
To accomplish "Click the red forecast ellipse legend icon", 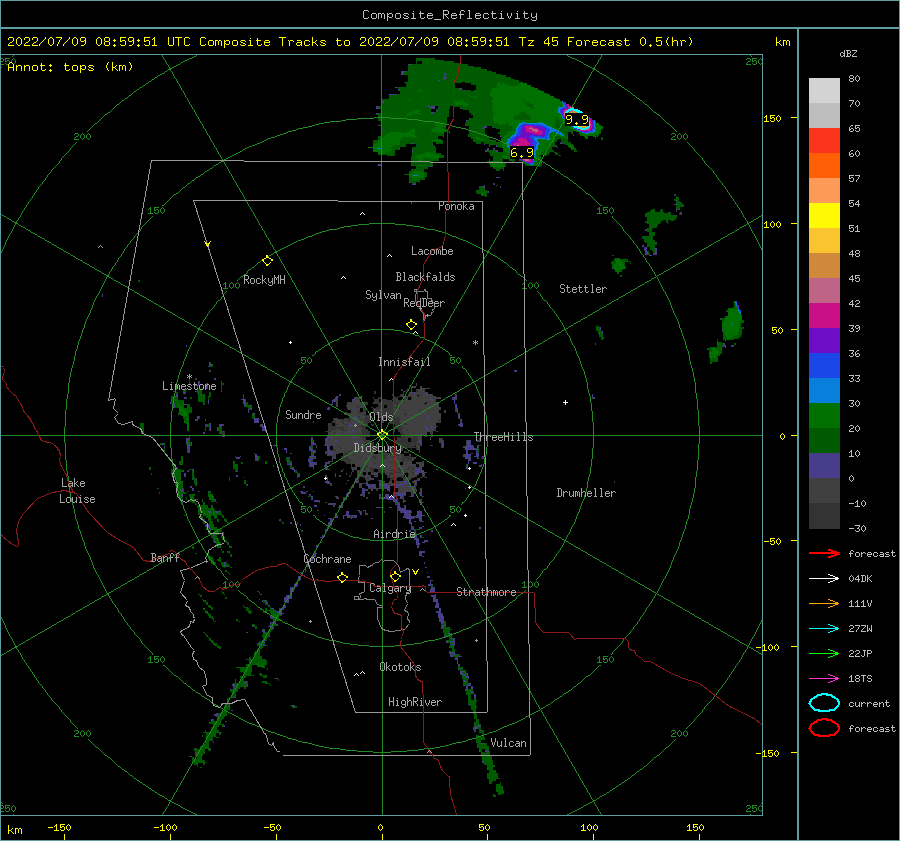I will 824,728.
